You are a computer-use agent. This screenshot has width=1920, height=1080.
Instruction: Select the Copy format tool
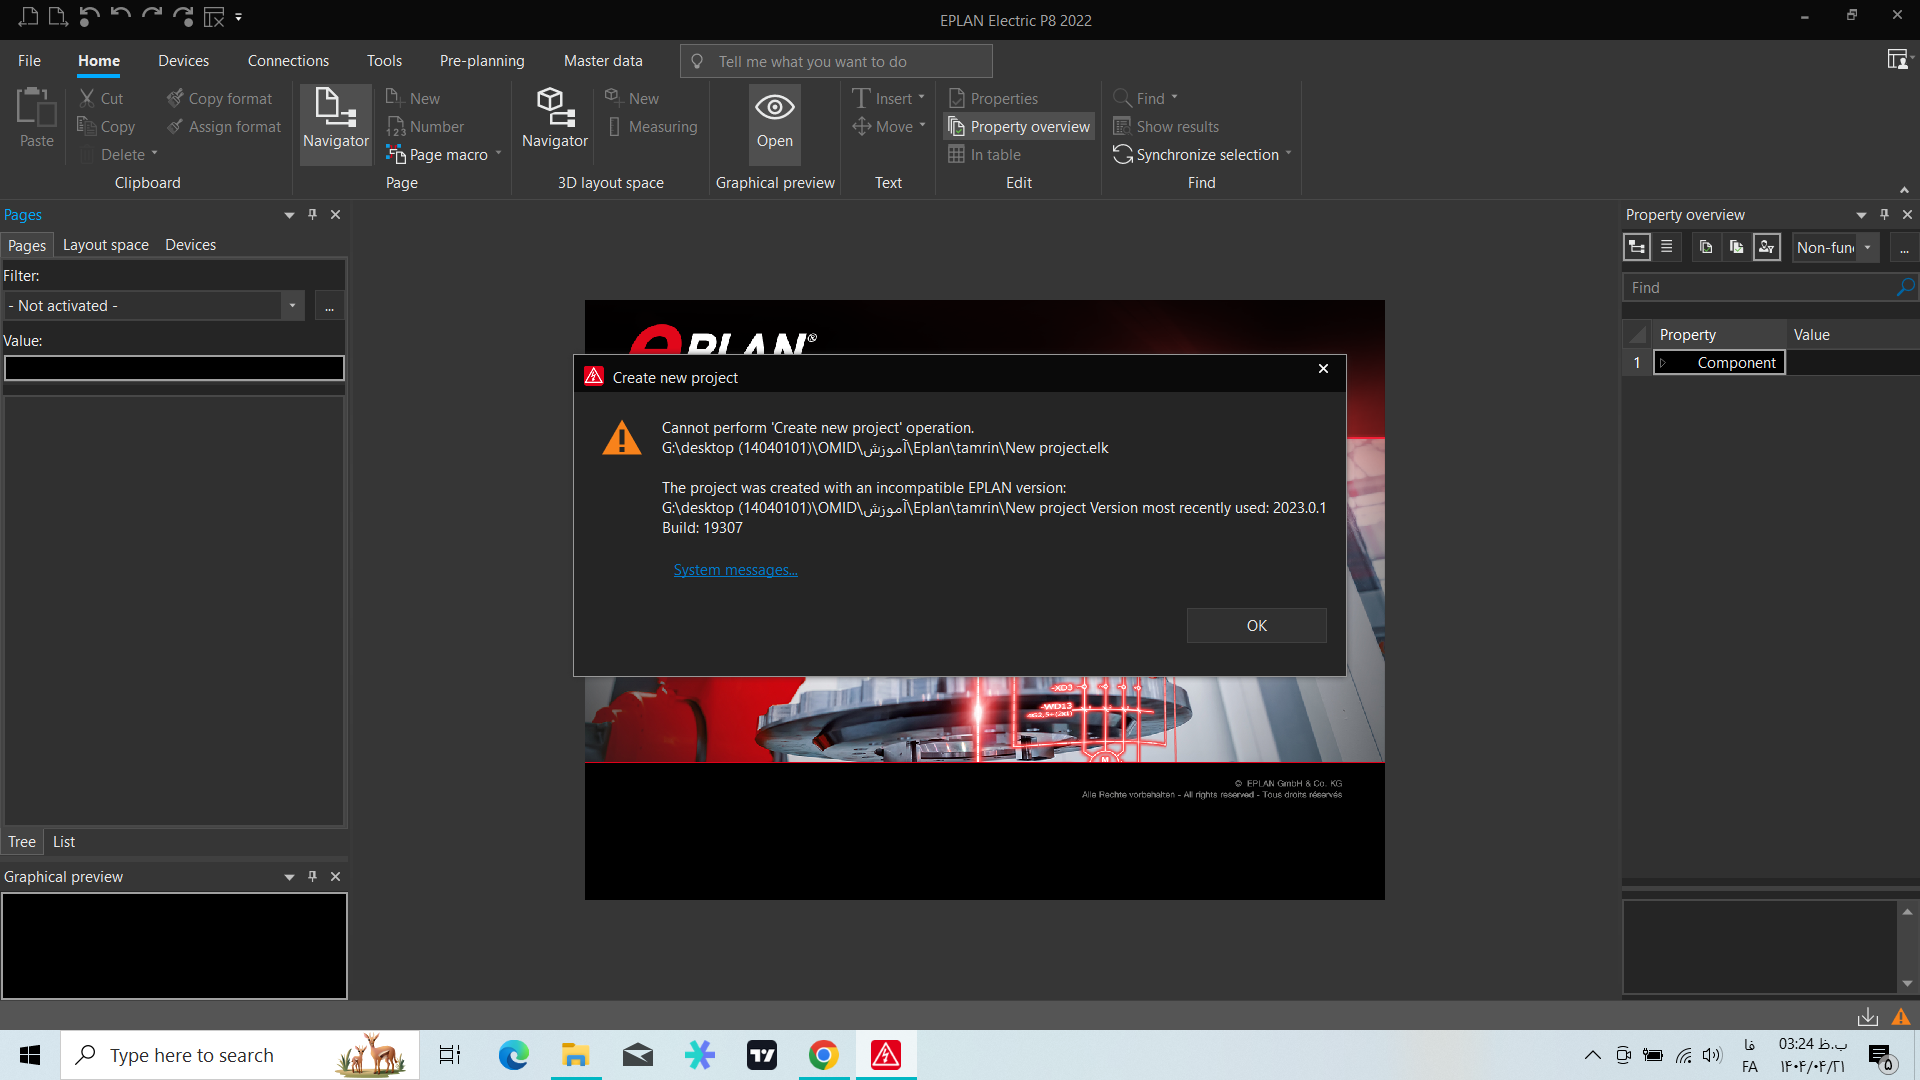point(219,98)
